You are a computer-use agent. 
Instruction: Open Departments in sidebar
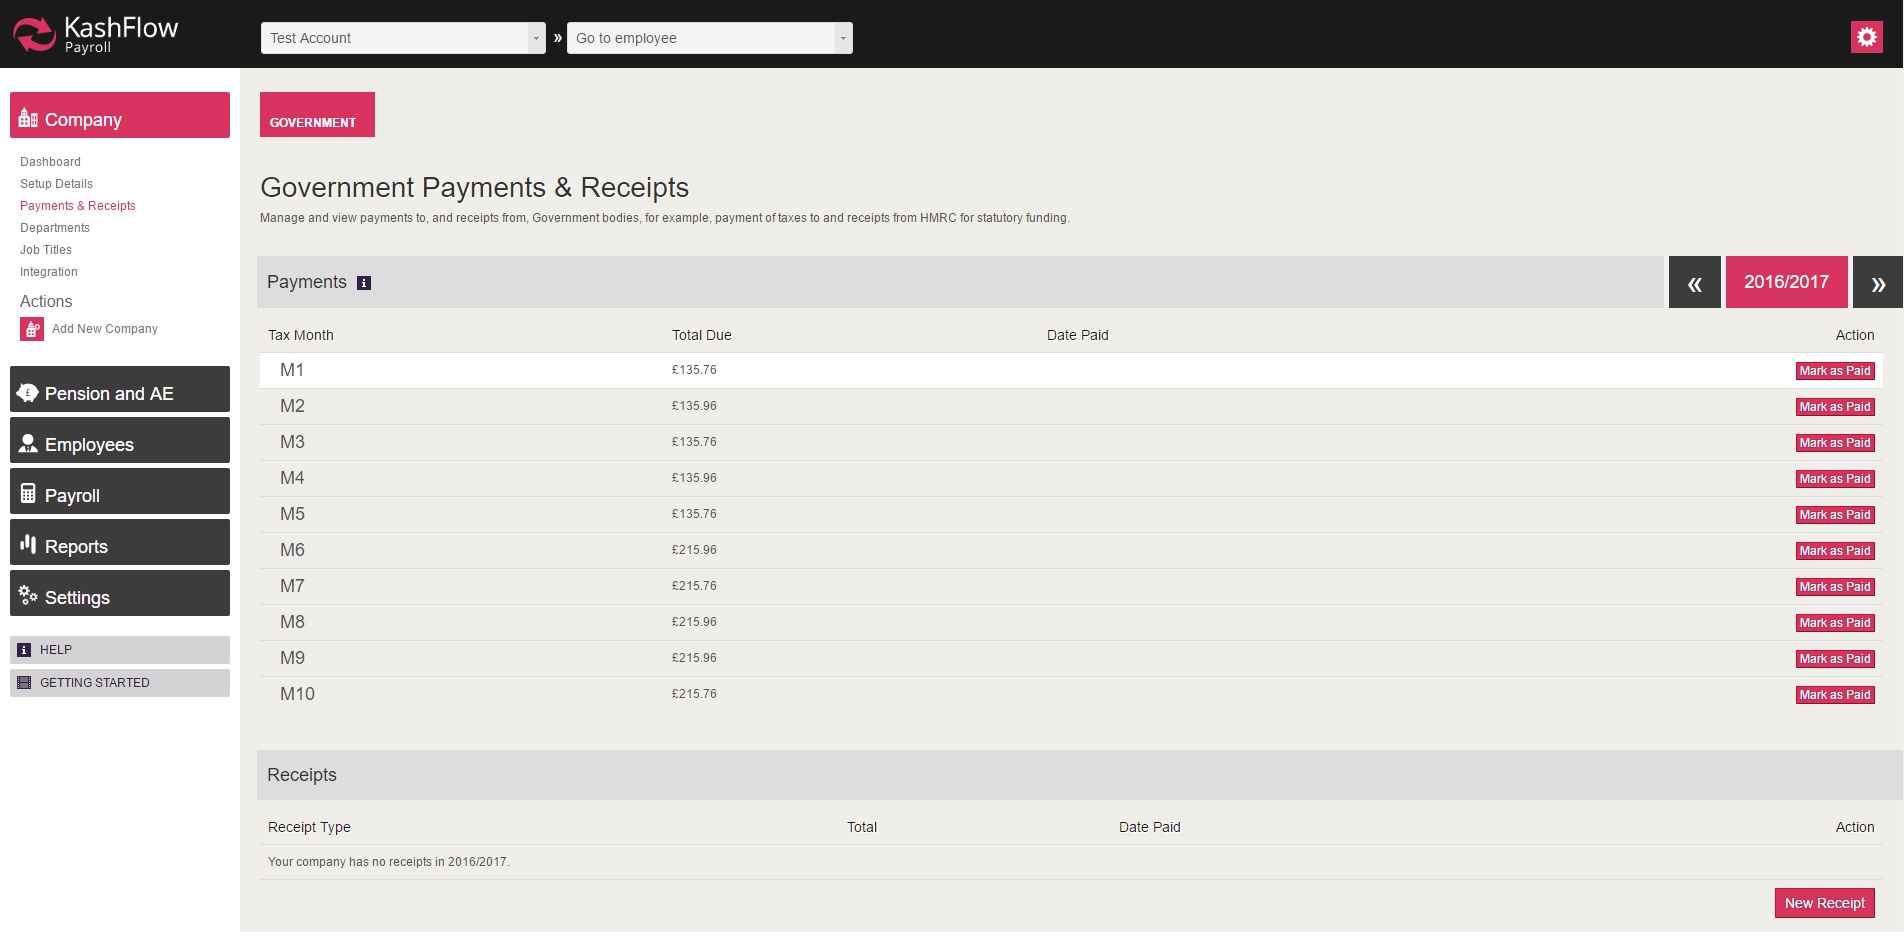click(x=55, y=228)
